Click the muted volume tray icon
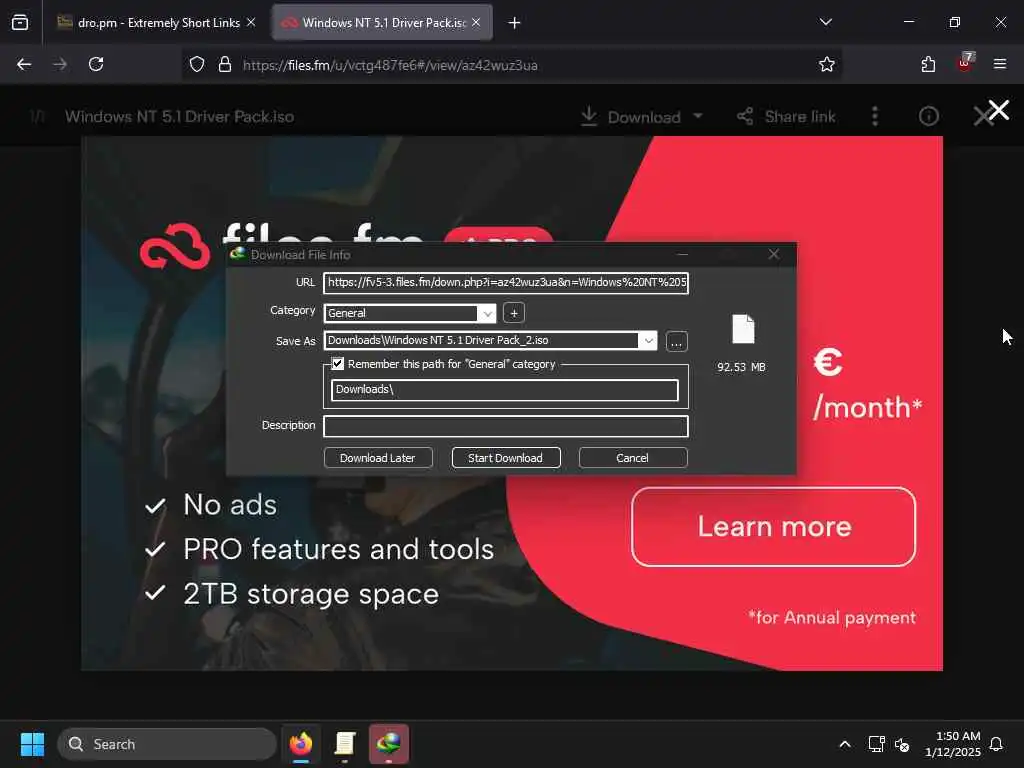 (902, 744)
